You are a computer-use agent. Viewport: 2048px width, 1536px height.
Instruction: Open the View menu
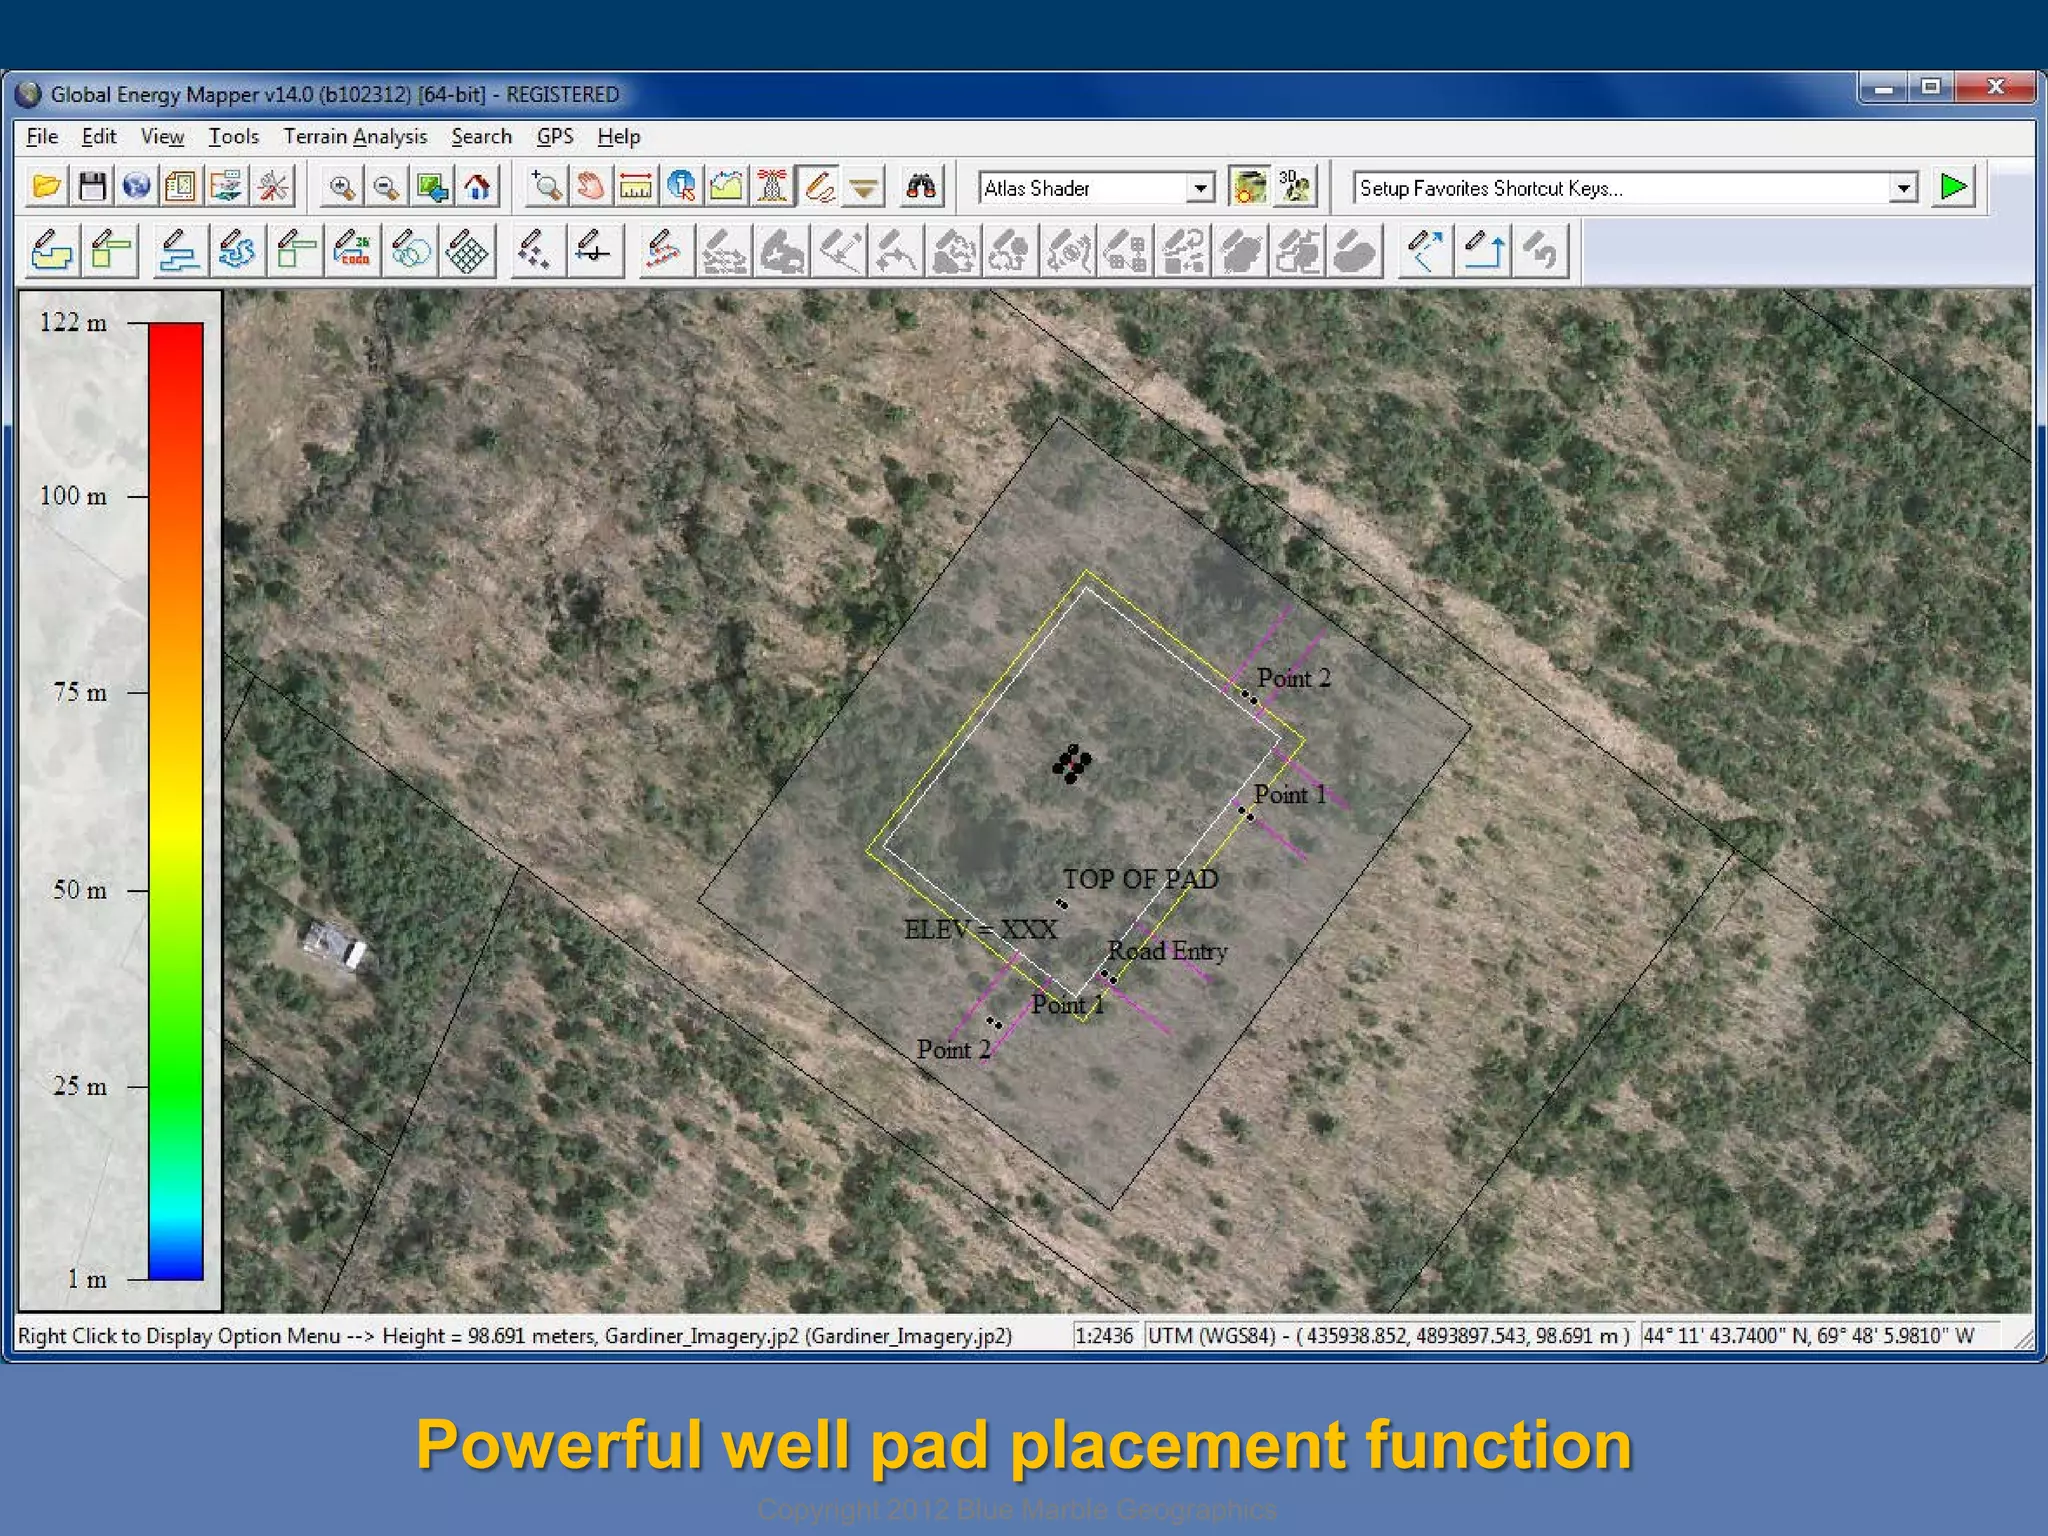(162, 136)
